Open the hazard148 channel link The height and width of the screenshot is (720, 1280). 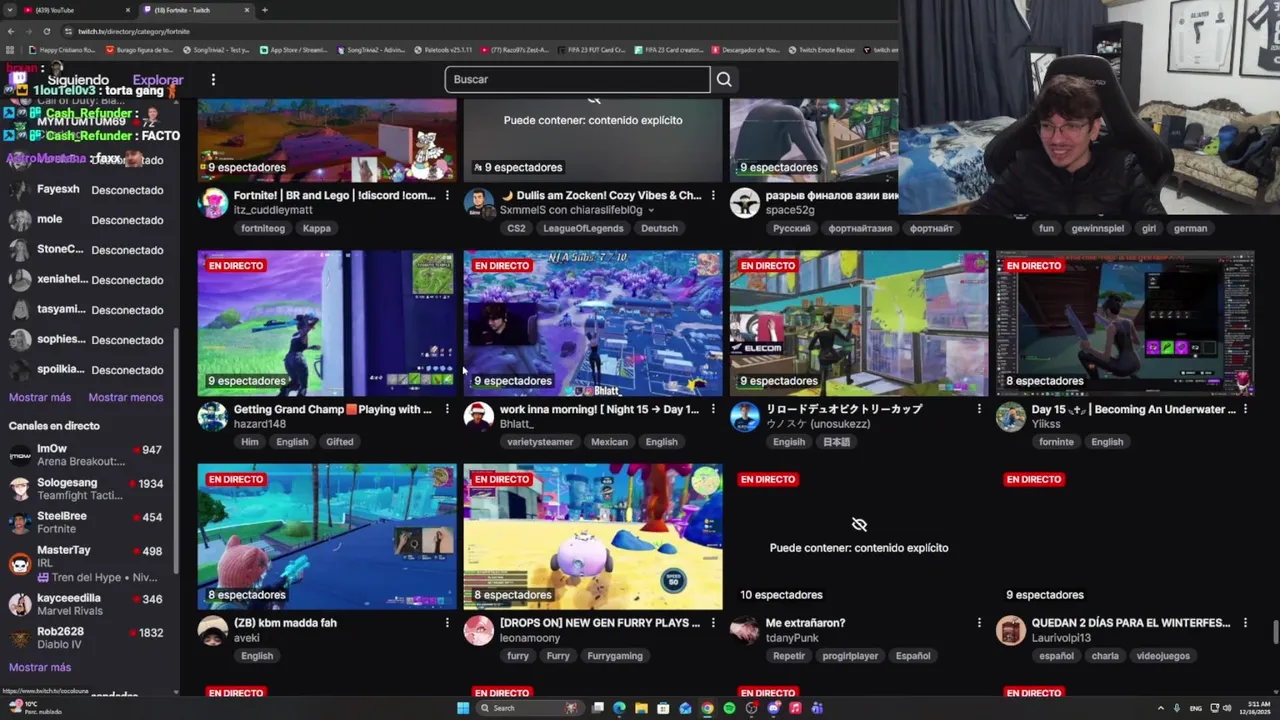(x=260, y=424)
